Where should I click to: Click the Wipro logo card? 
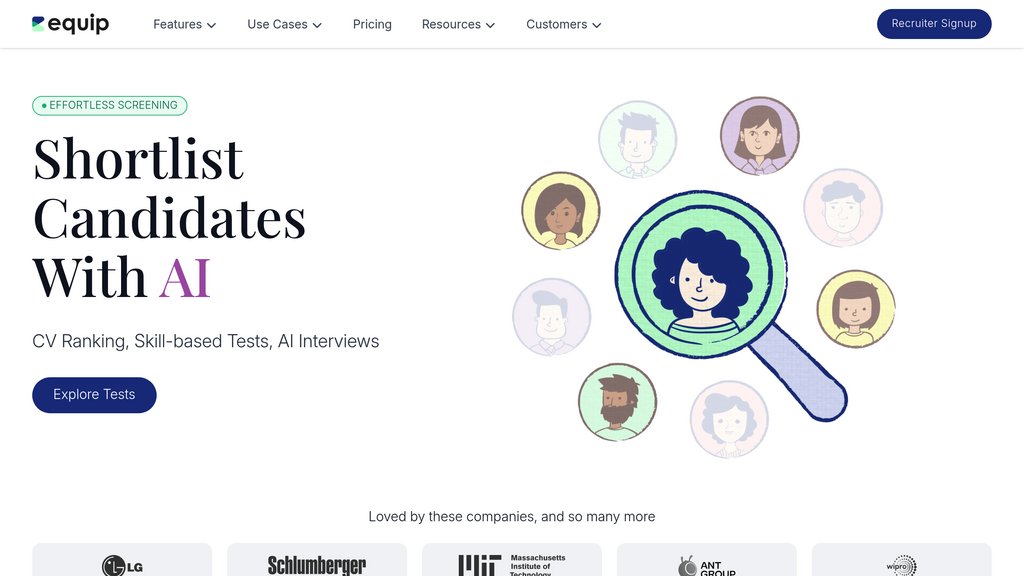pos(901,563)
